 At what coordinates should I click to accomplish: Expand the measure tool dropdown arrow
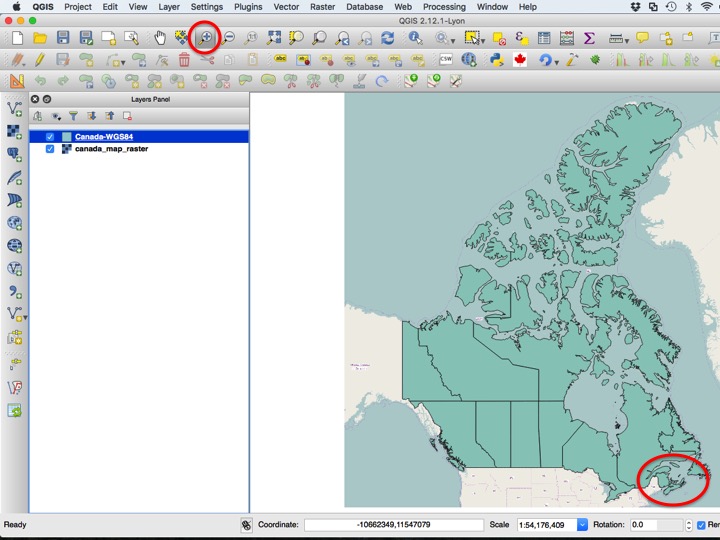(x=626, y=41)
